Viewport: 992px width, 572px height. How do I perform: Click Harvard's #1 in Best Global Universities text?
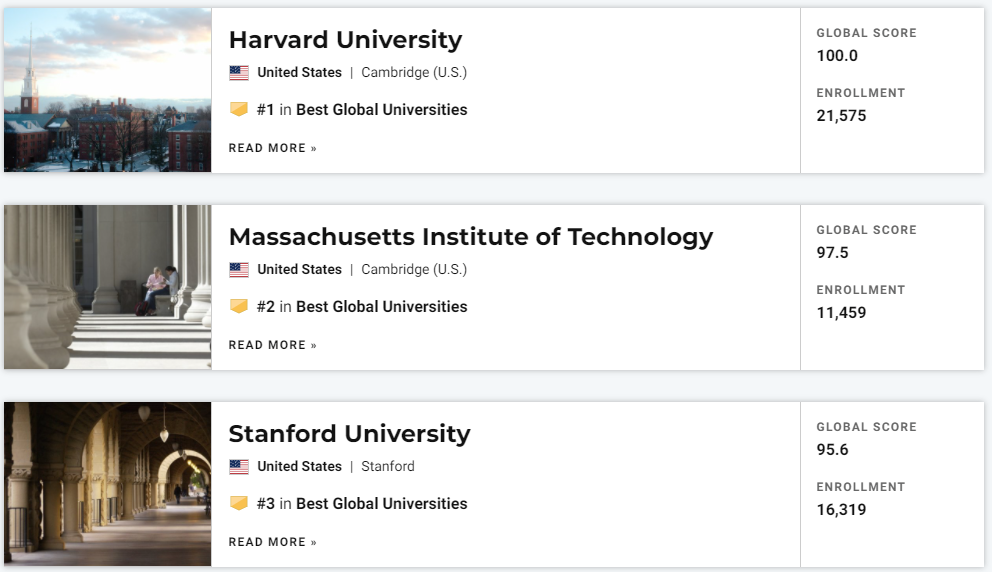pos(361,110)
